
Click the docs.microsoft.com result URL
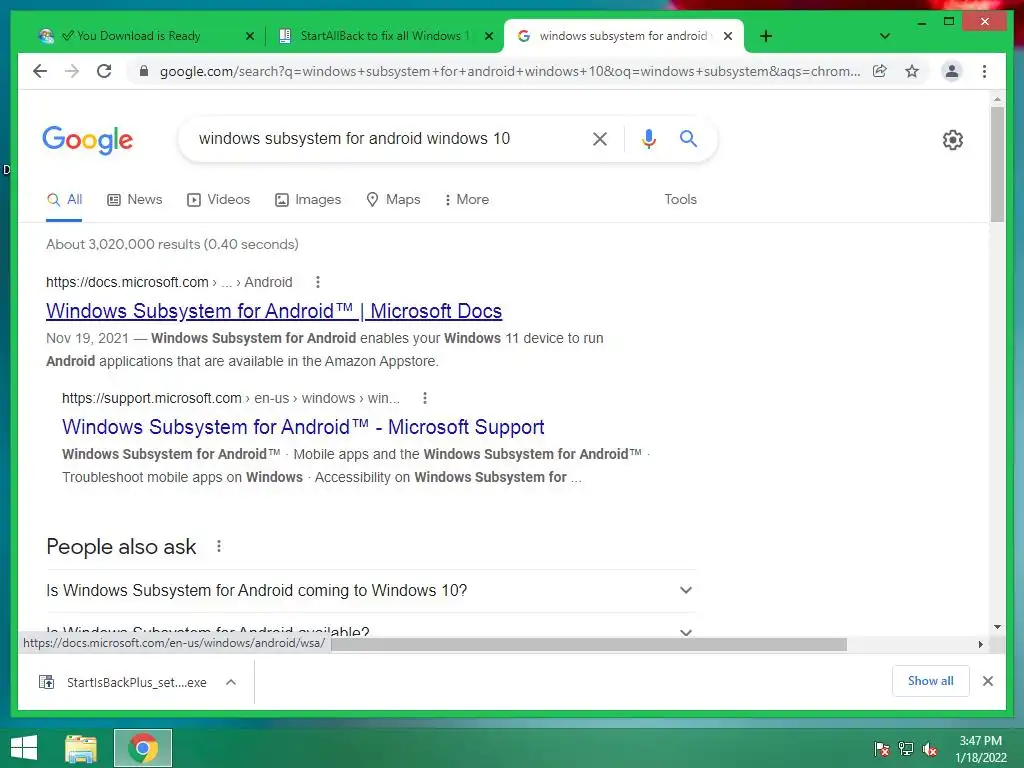tap(169, 282)
